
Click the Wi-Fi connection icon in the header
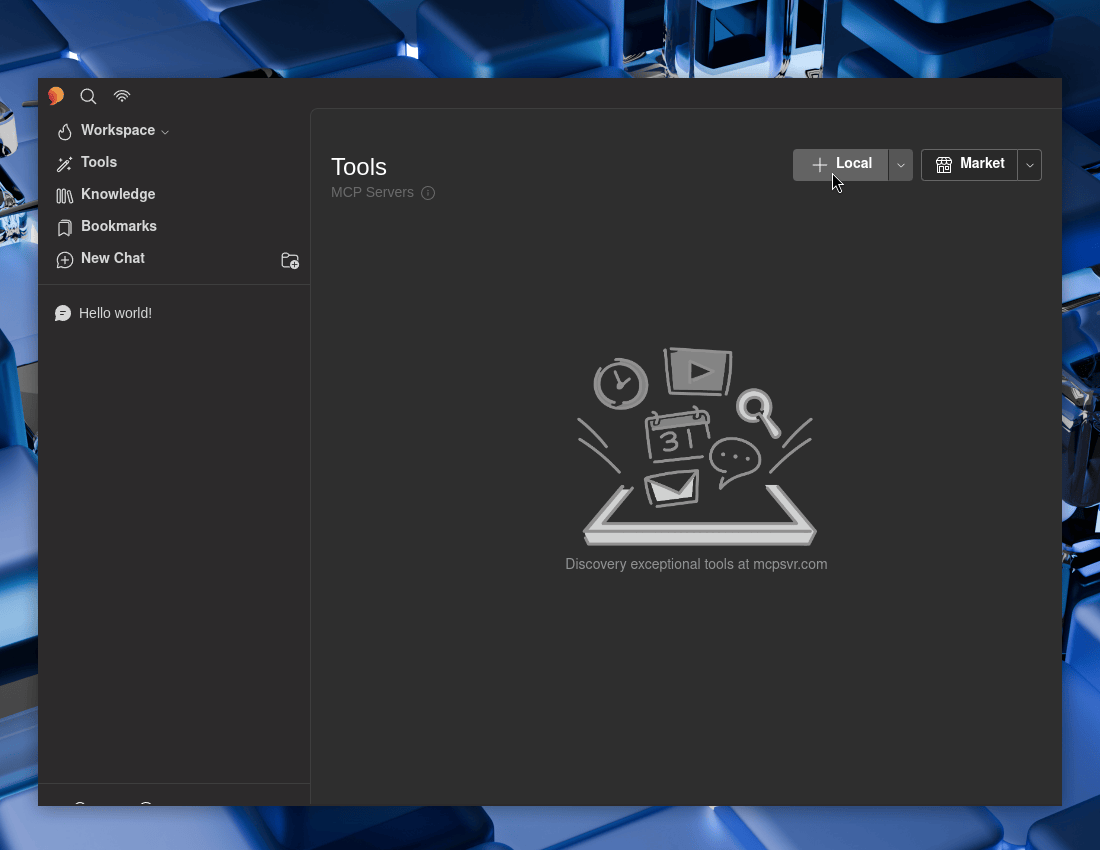(122, 96)
